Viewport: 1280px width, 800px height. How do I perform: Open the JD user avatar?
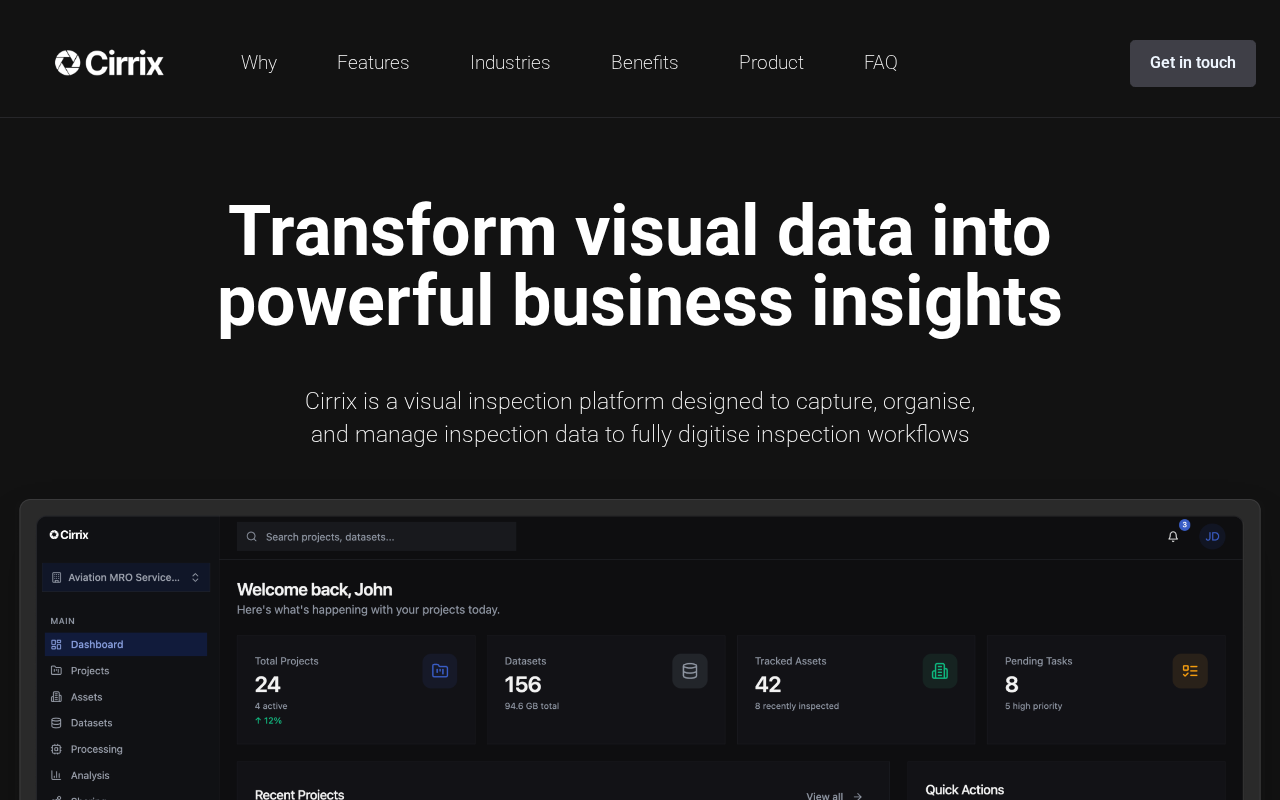pos(1212,537)
